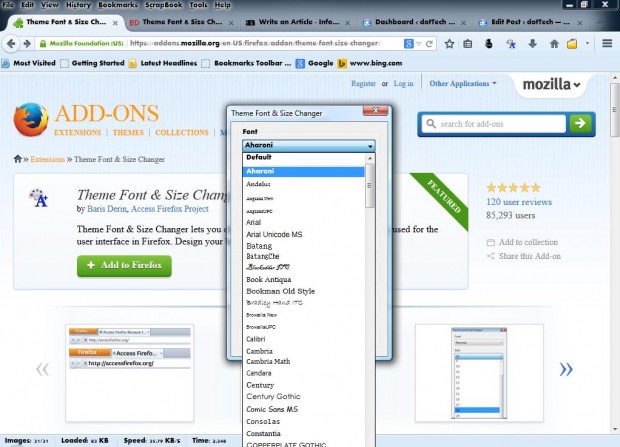The height and width of the screenshot is (447, 620).
Task: Open dropdown arrow next to ScrapBook icon
Action: [x=587, y=44]
